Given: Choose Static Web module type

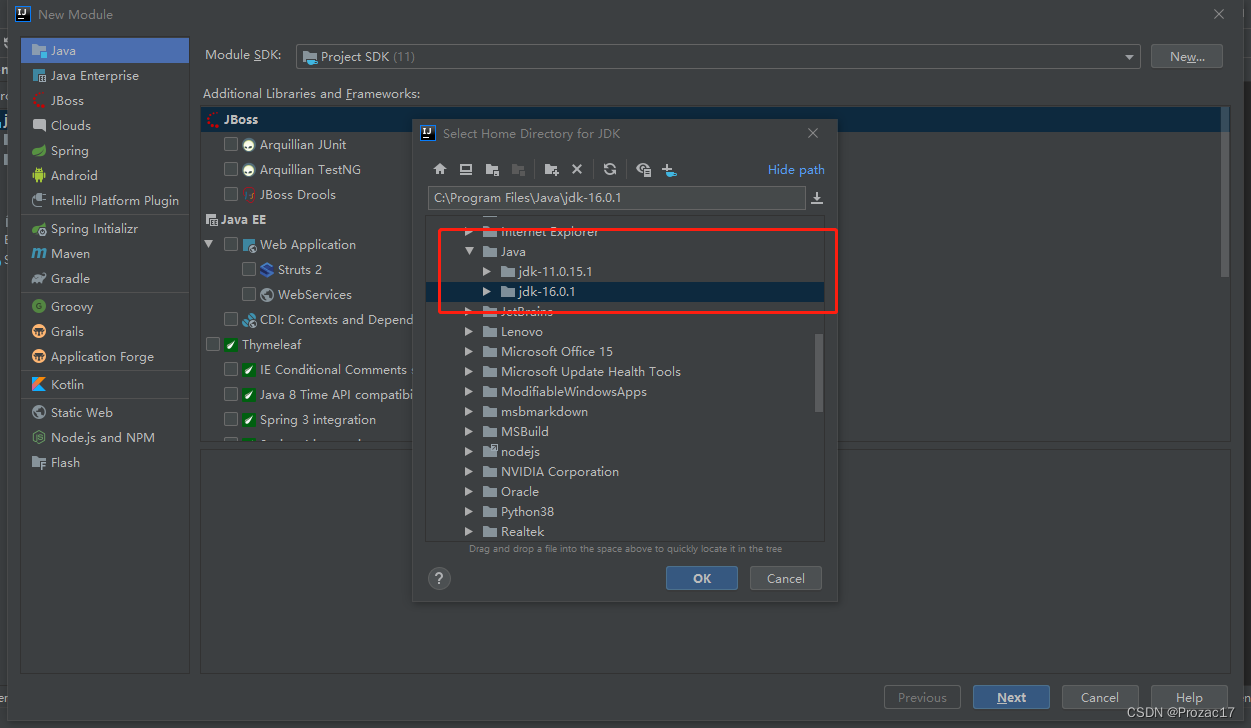Looking at the screenshot, I should point(105,412).
